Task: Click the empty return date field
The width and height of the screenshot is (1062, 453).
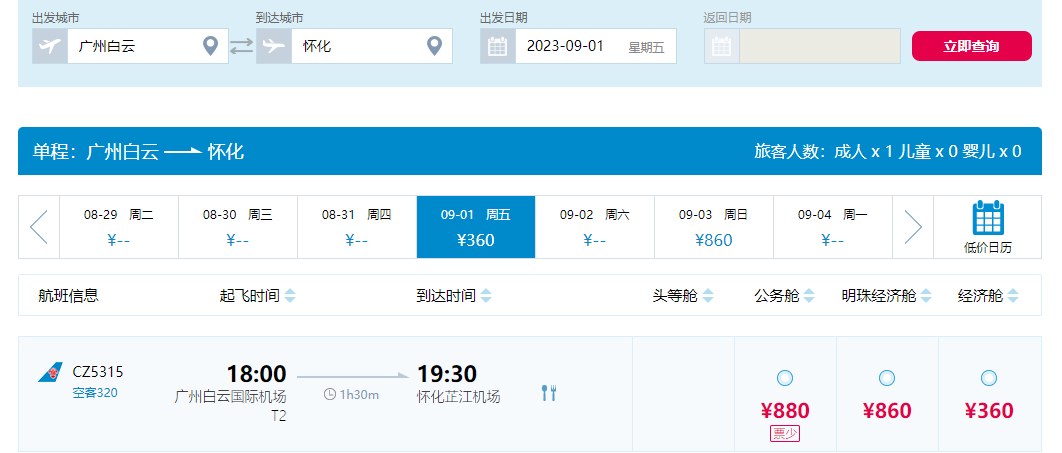Action: point(820,46)
